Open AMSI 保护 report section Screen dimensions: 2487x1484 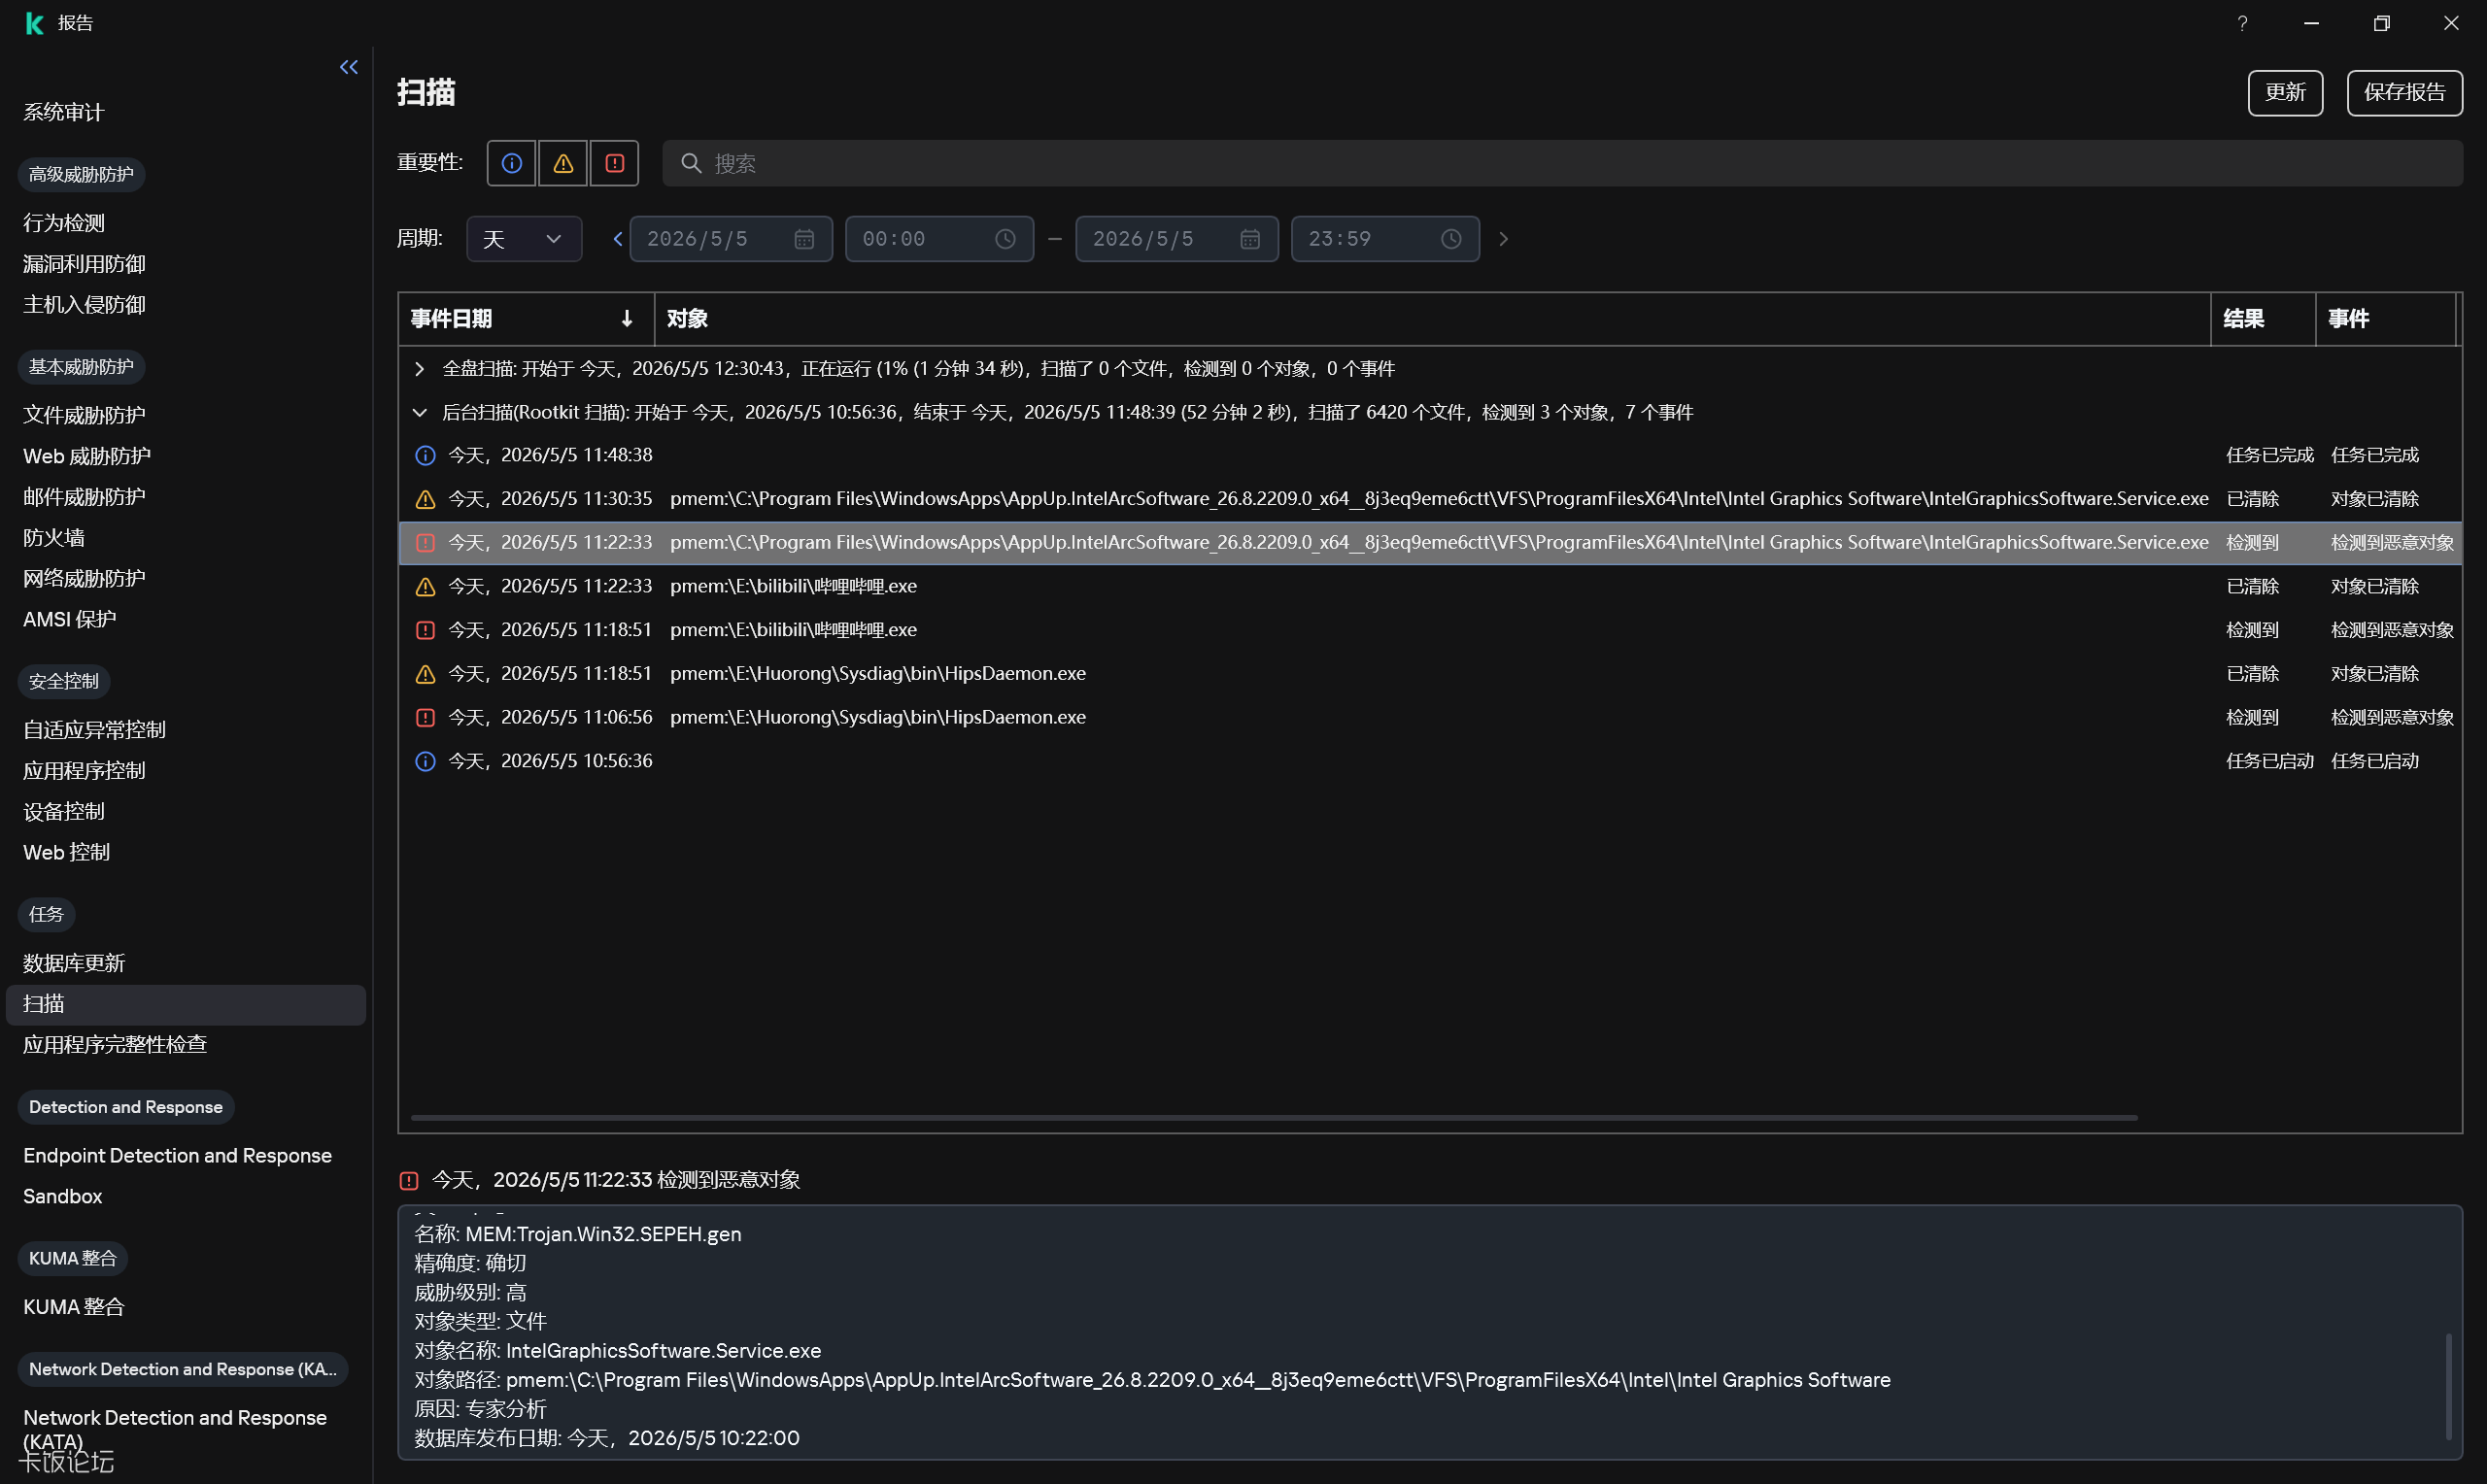[x=70, y=620]
